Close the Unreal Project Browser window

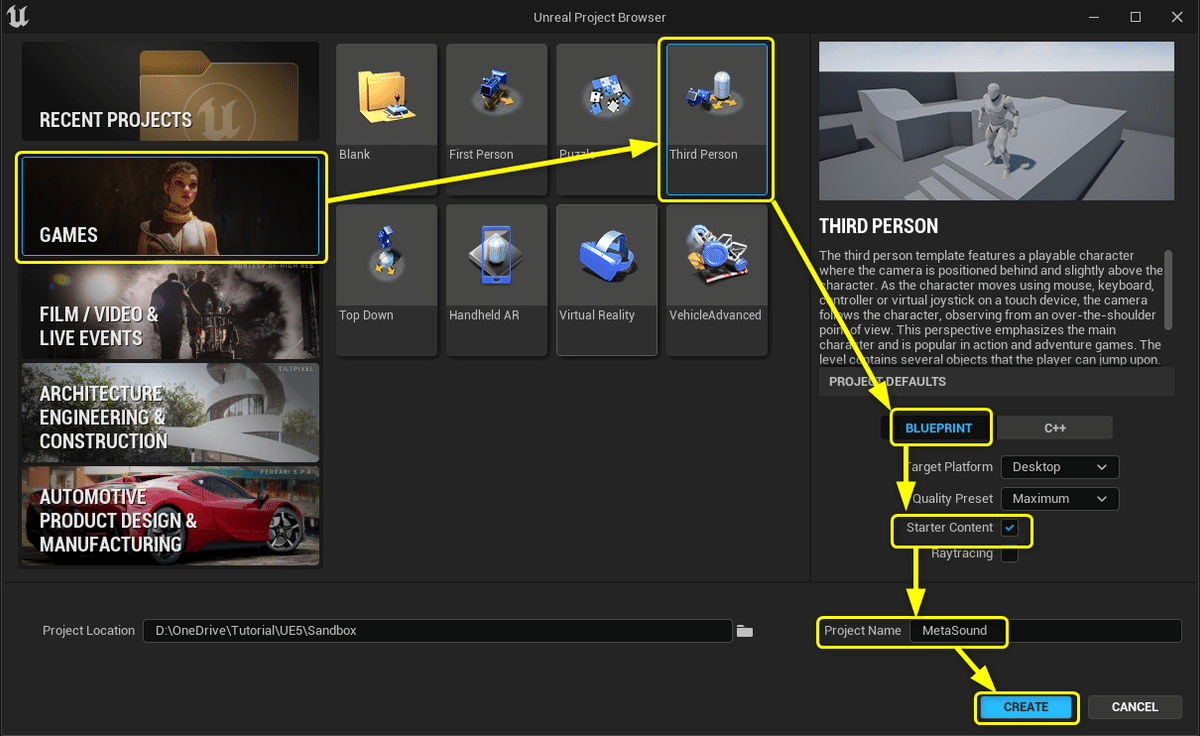click(1177, 17)
